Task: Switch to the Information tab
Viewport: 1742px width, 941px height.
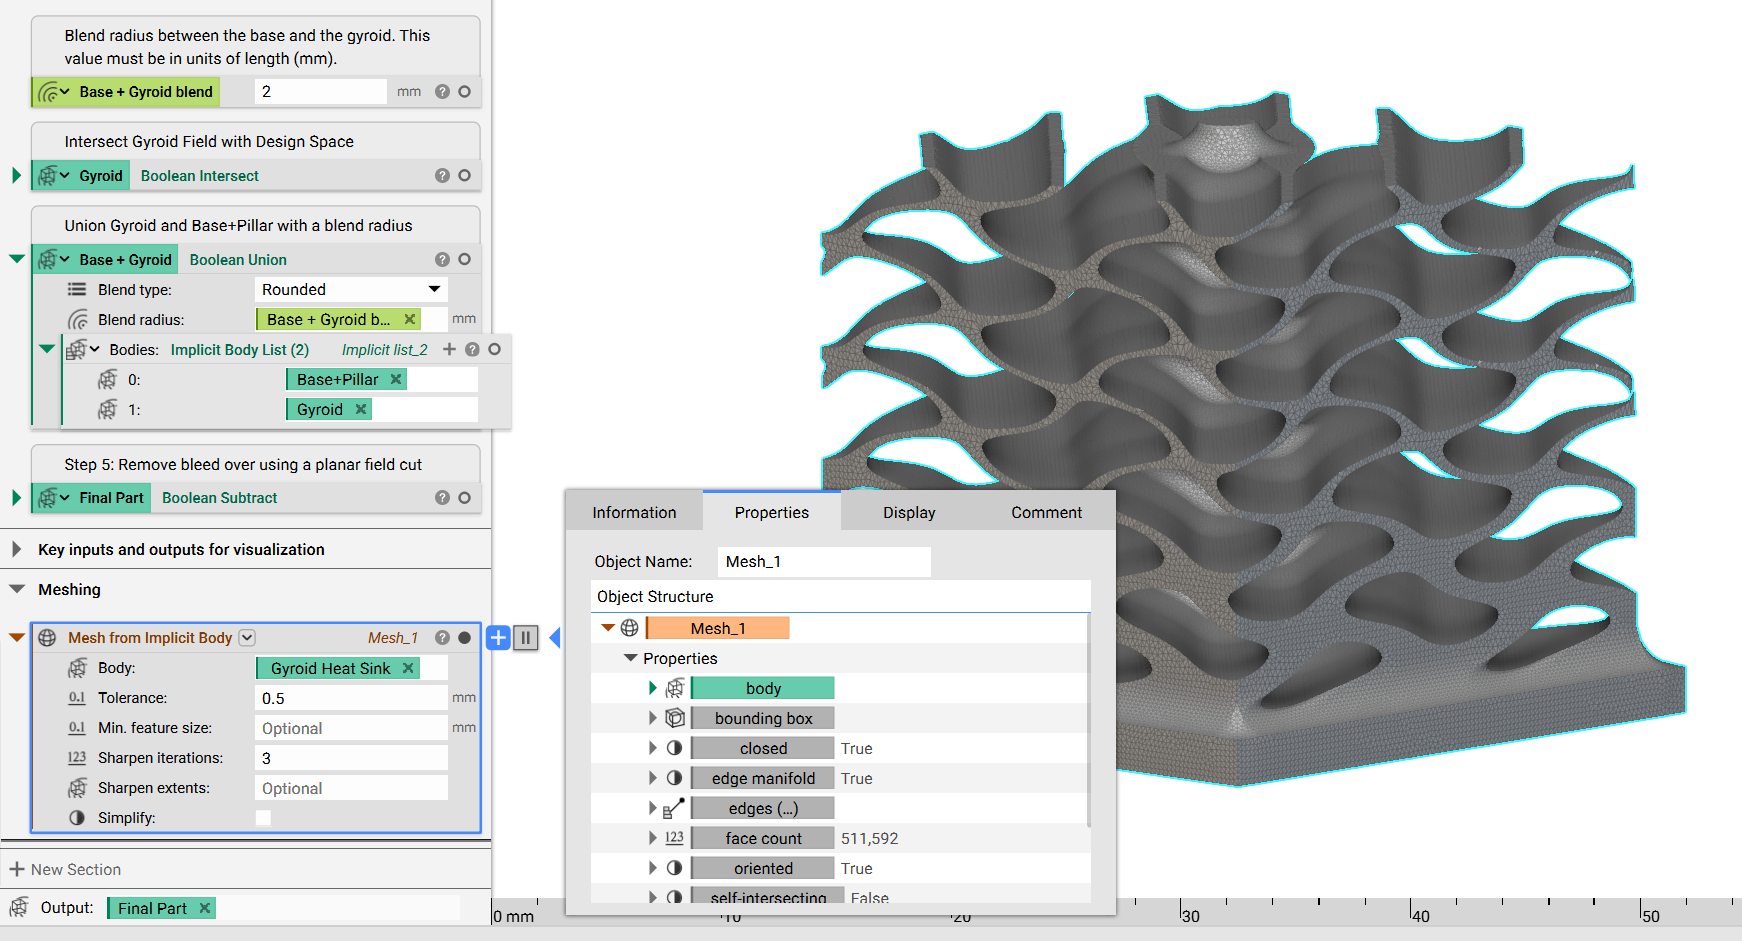Action: click(634, 512)
